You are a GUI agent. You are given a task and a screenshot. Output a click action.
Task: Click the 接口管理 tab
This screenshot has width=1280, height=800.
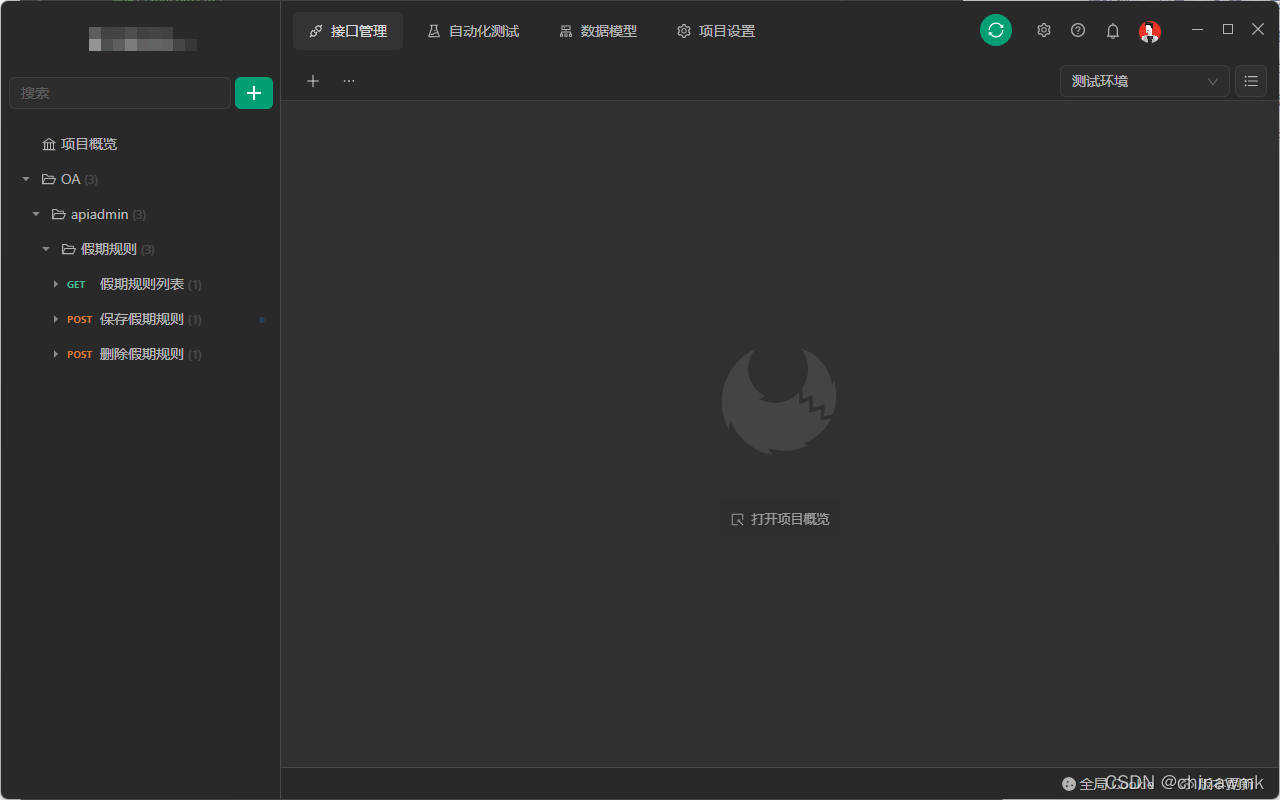pyautogui.click(x=348, y=31)
